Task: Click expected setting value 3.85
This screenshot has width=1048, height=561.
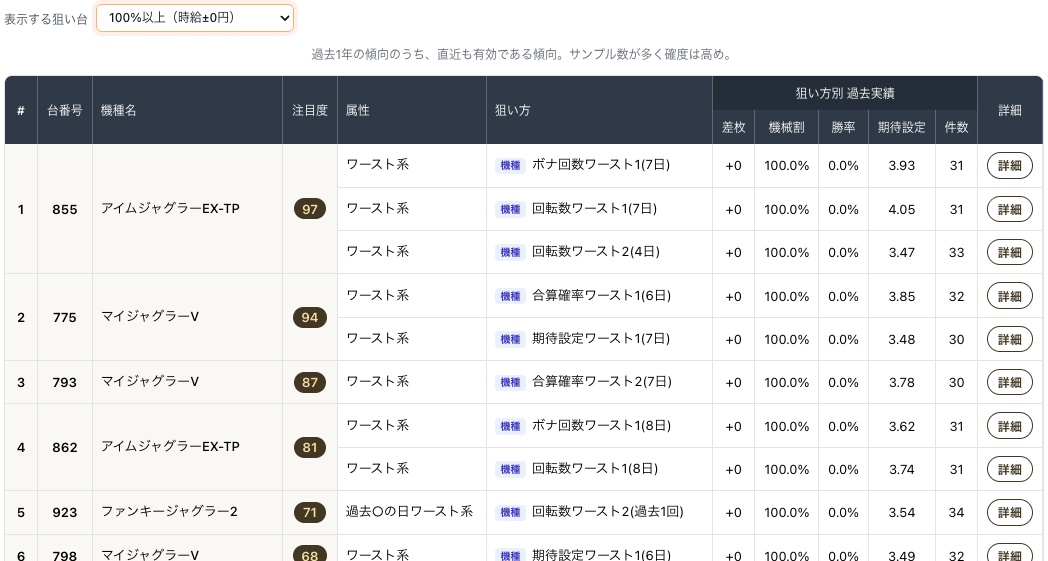Action: [x=901, y=296]
